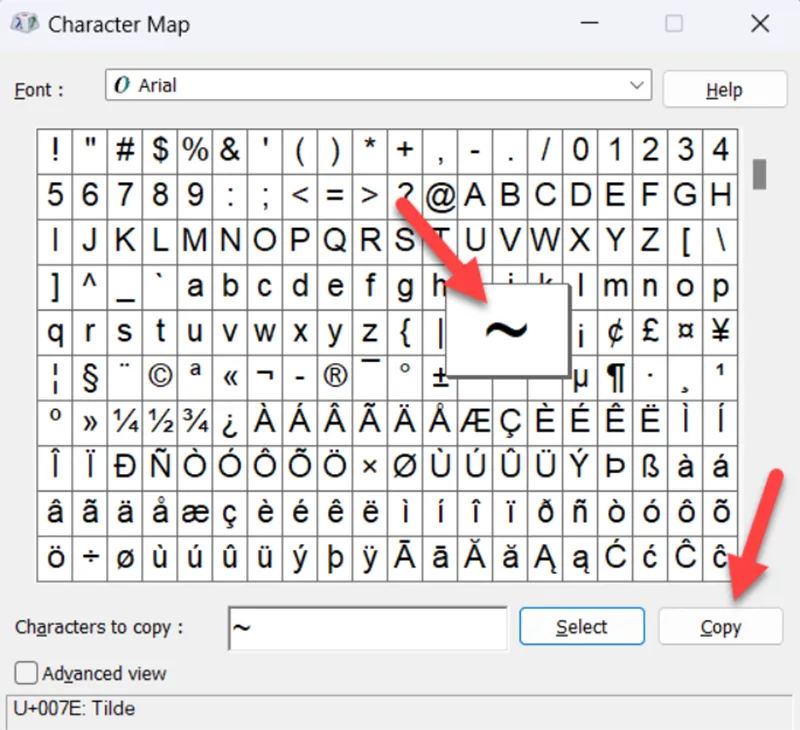800x730 pixels.
Task: Select the left guillemet « character
Action: (230, 378)
